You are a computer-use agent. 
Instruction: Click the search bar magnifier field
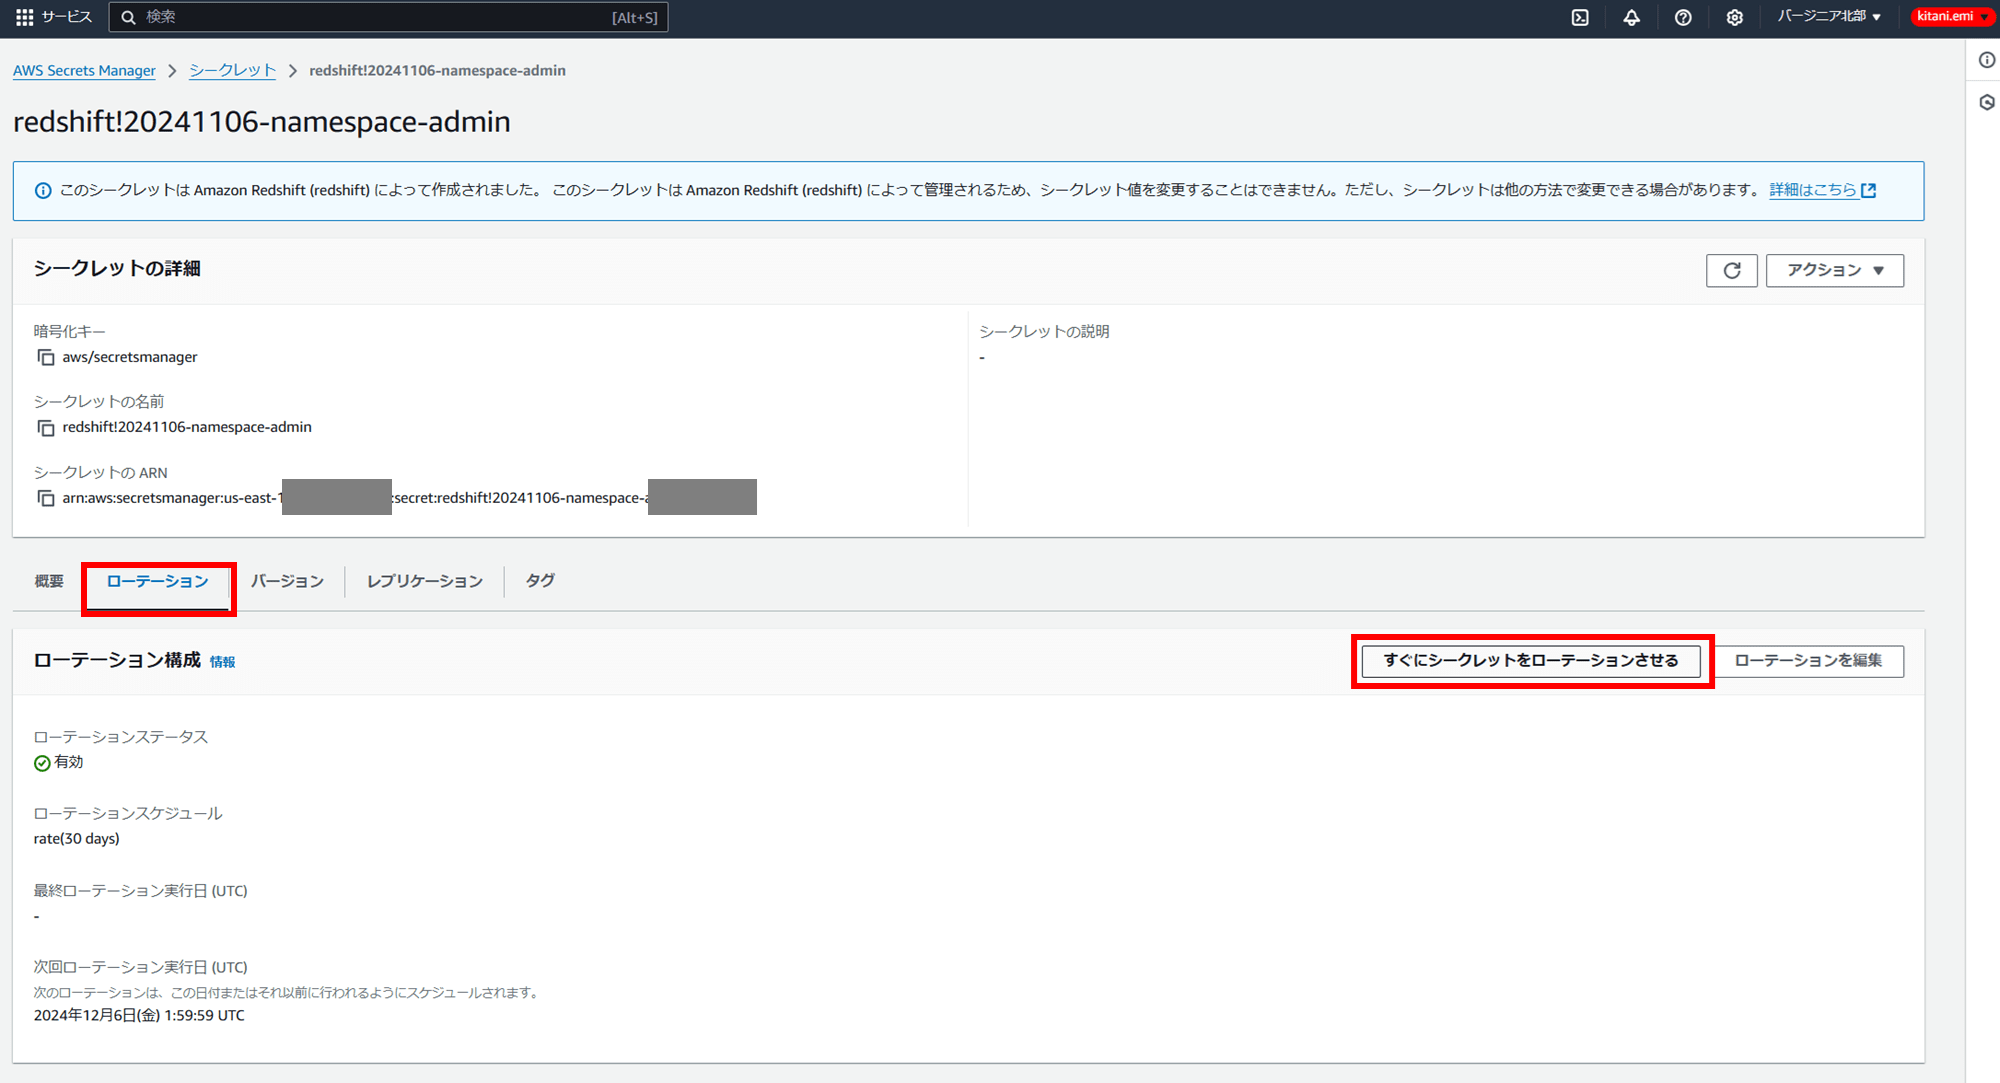(x=388, y=17)
